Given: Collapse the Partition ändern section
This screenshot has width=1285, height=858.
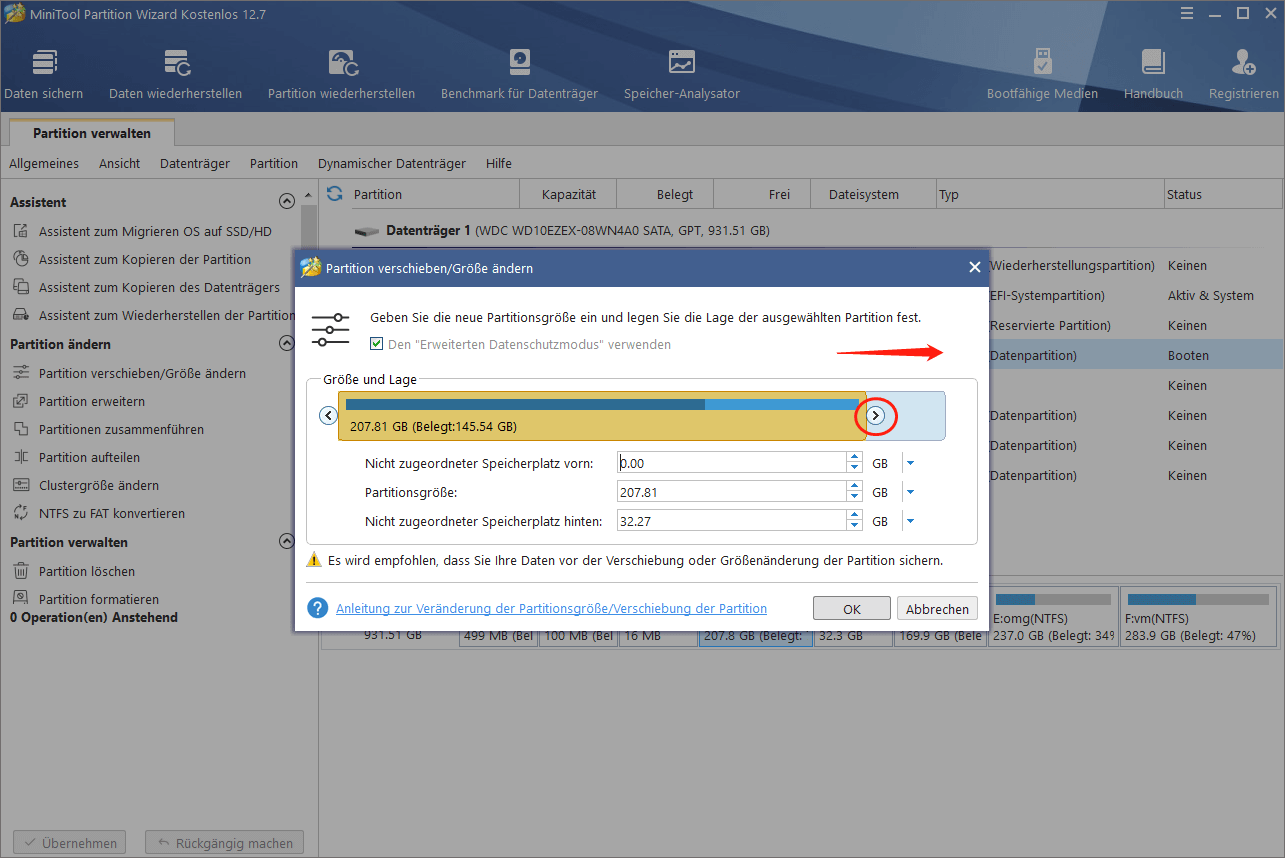Looking at the screenshot, I should [287, 342].
